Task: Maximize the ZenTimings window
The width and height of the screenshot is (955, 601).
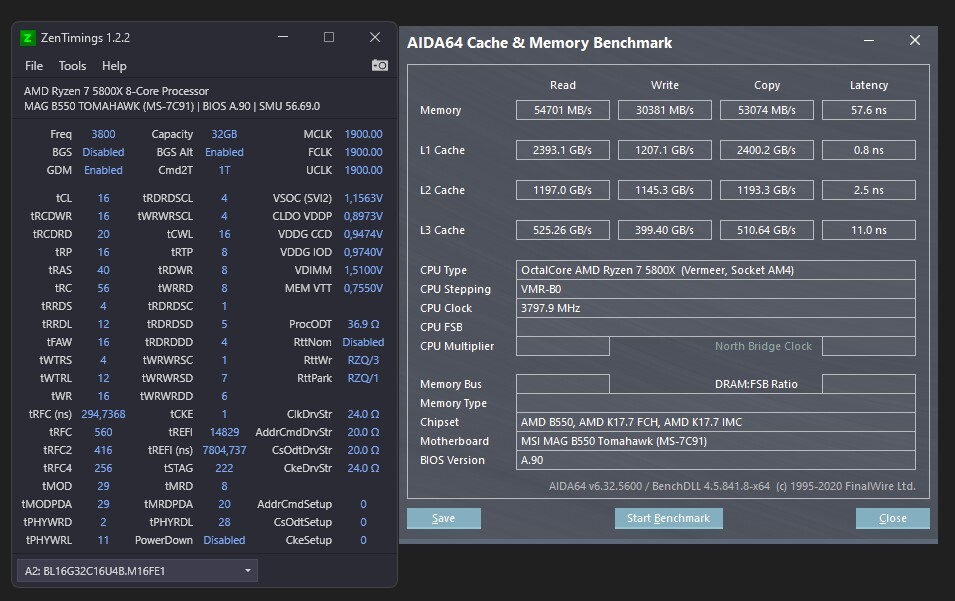Action: (x=329, y=38)
